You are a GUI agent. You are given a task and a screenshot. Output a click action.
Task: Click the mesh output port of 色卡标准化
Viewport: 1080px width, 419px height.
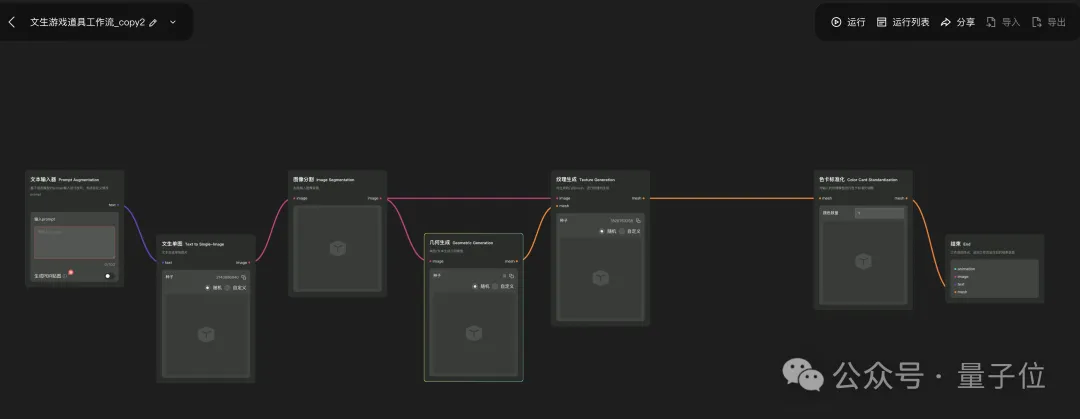pos(906,198)
